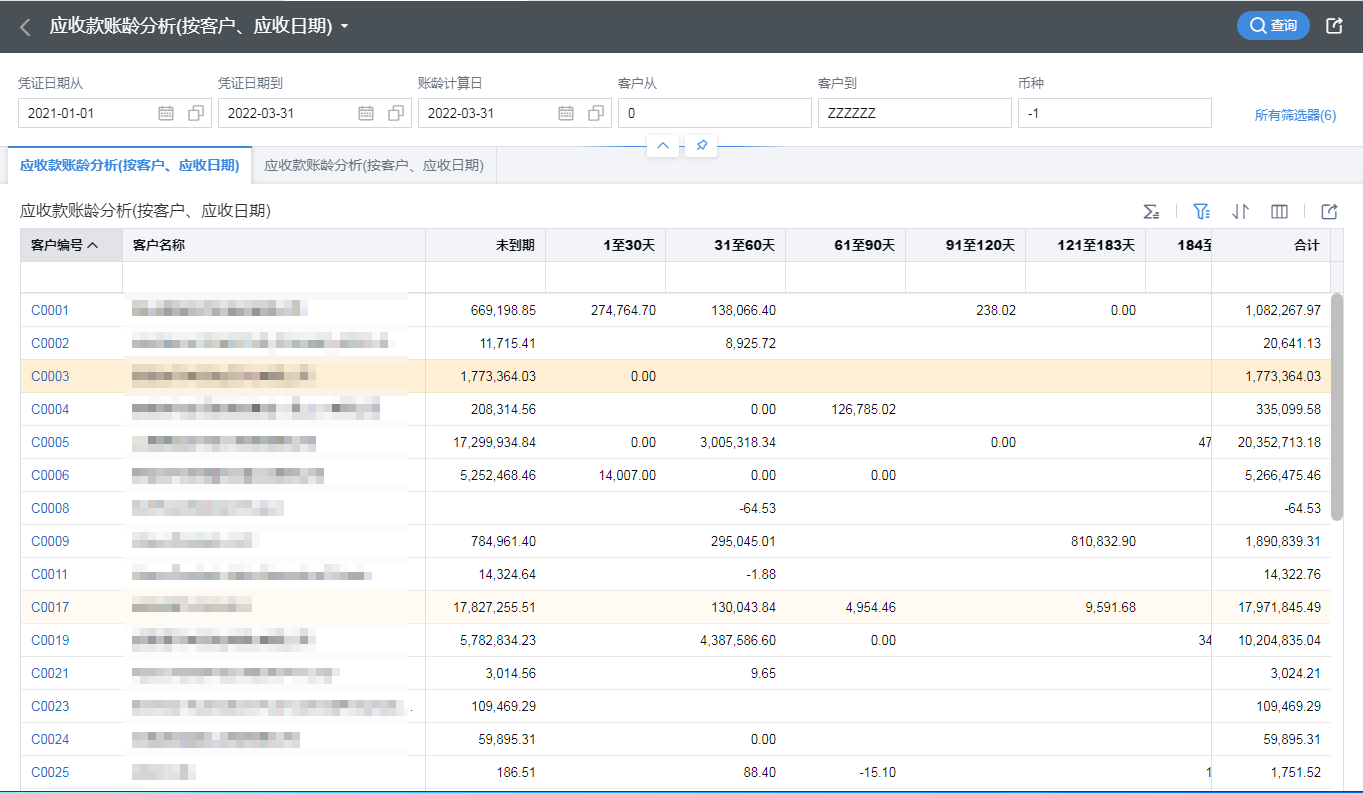Open customer C0005 link
This screenshot has width=1363, height=793.
(50, 442)
